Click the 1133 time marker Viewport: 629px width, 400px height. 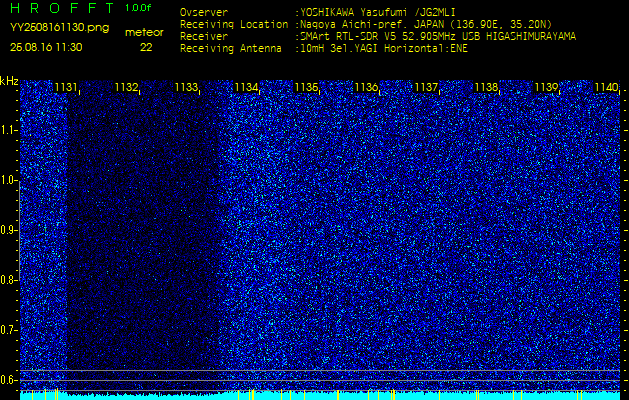(186, 87)
